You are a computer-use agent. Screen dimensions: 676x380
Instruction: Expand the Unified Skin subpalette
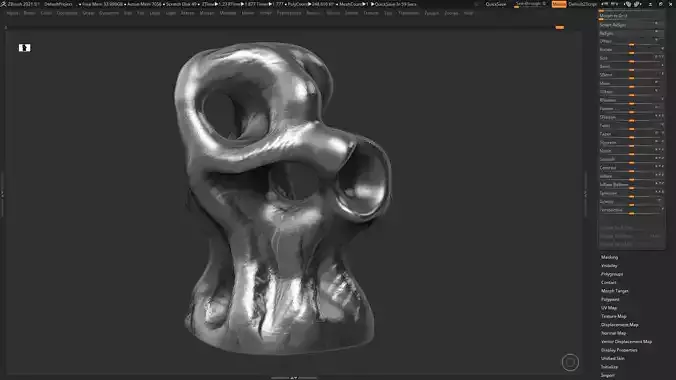[x=612, y=358]
